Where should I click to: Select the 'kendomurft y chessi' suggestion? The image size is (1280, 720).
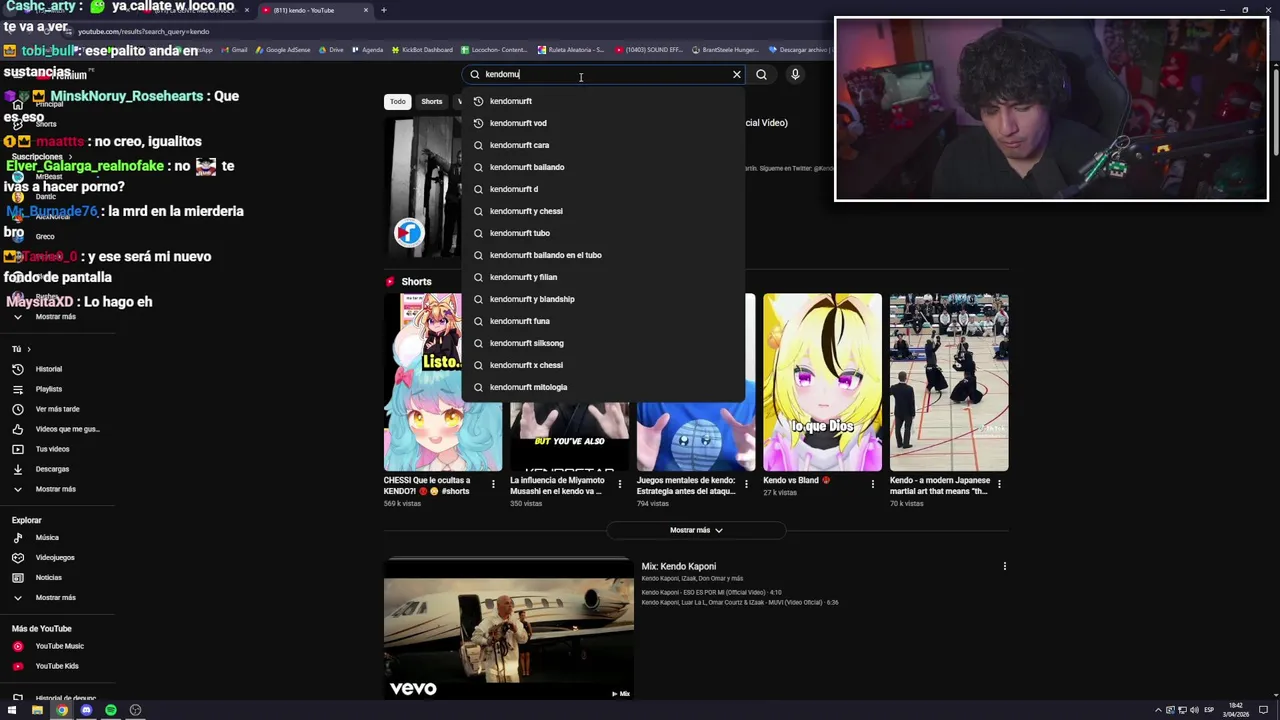coord(604,211)
